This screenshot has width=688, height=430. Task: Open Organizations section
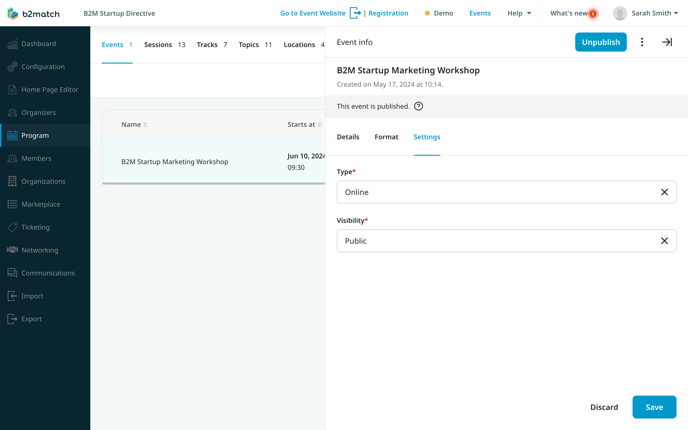click(x=43, y=181)
